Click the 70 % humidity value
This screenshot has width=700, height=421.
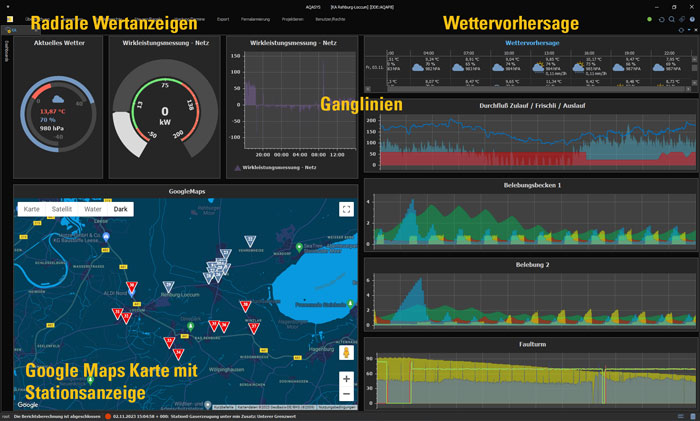point(48,120)
